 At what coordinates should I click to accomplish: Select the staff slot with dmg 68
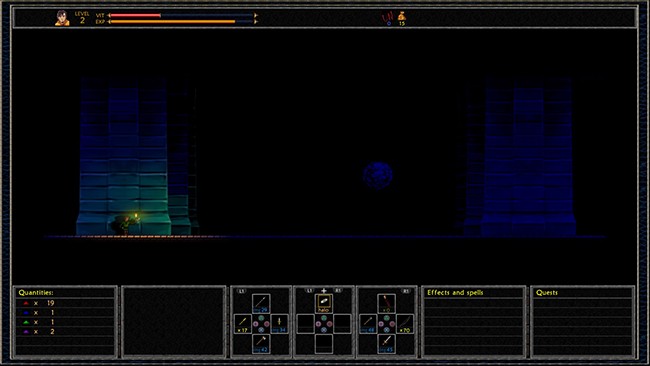pyautogui.click(x=368, y=323)
